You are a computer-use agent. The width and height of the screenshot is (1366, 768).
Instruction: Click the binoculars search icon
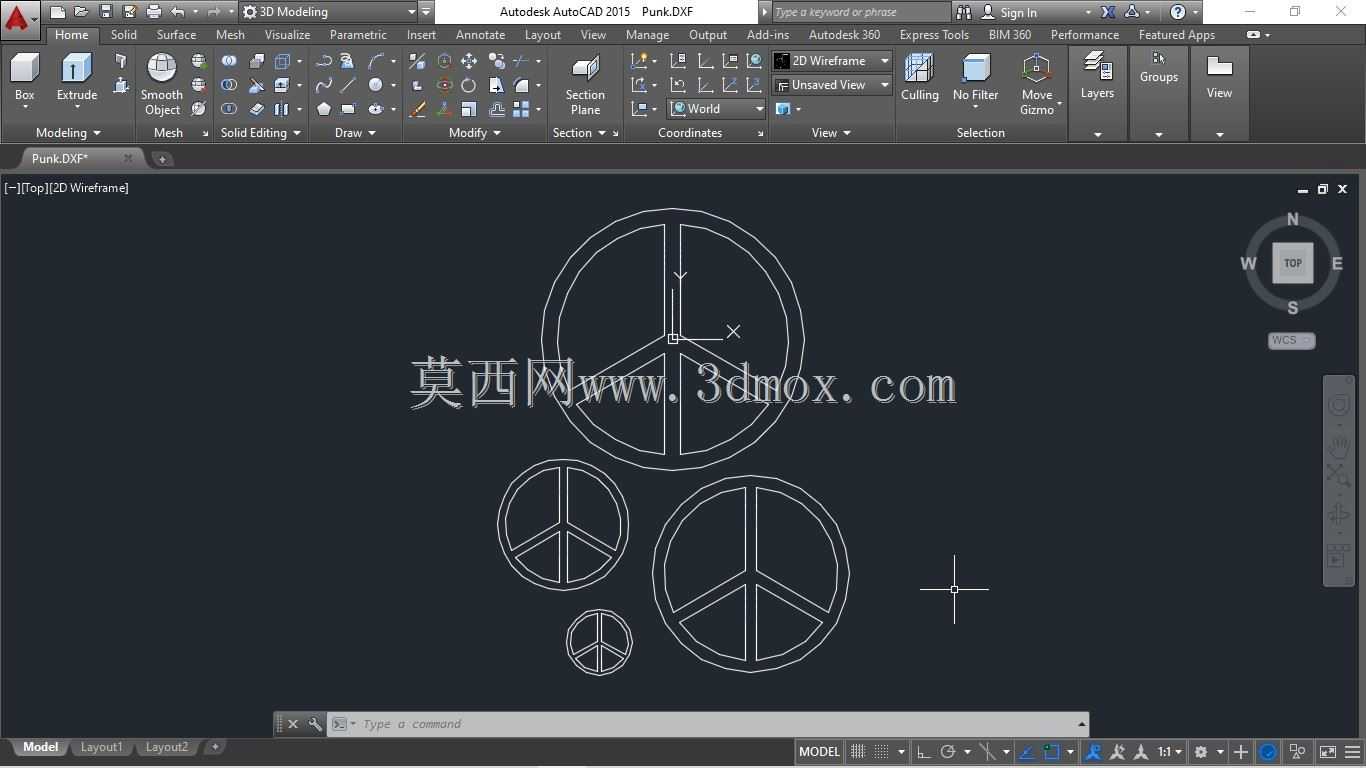(964, 12)
